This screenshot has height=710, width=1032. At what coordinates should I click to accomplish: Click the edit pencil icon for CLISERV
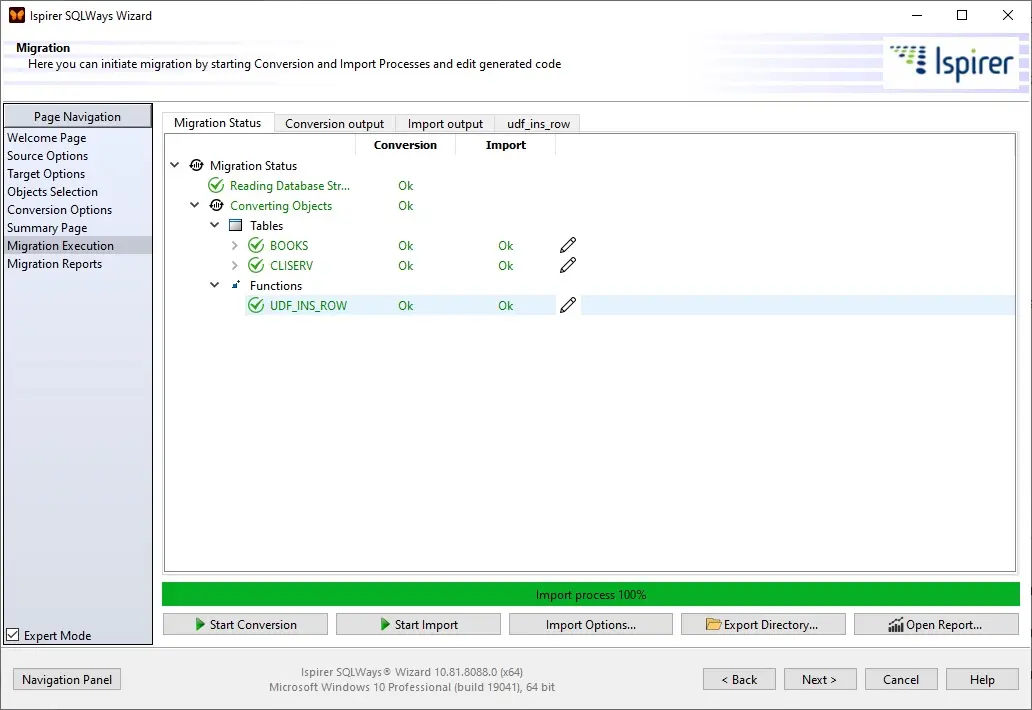567,265
